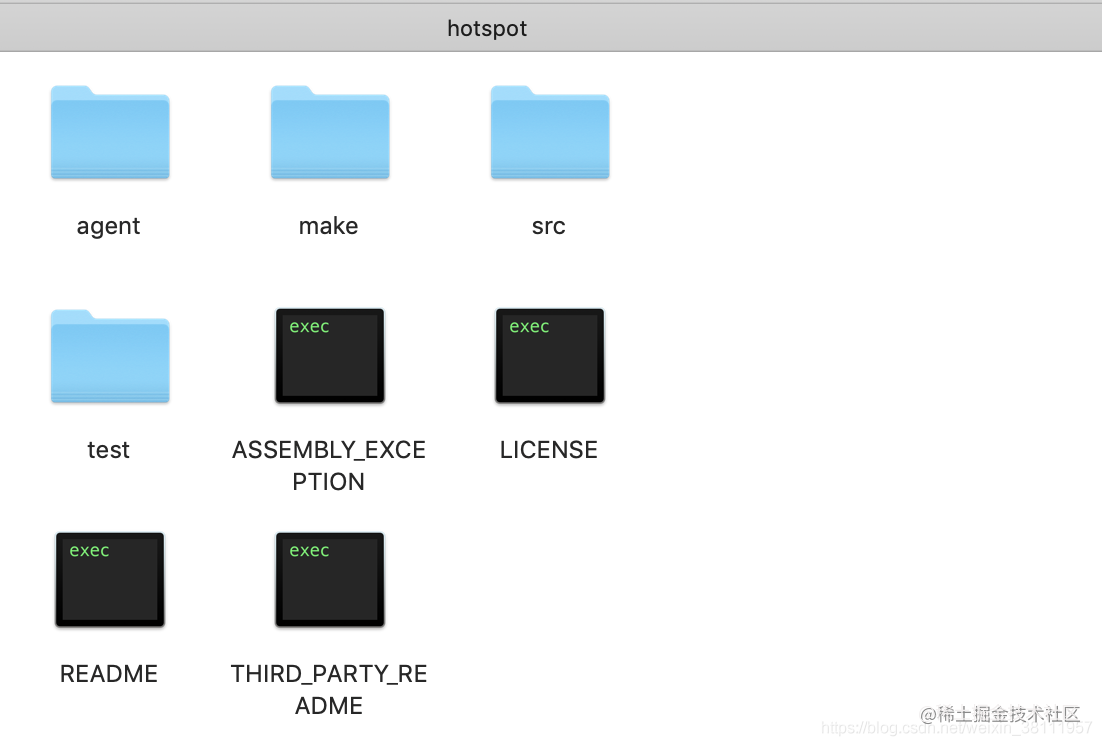
Task: Click the hotspot window title
Action: (487, 28)
